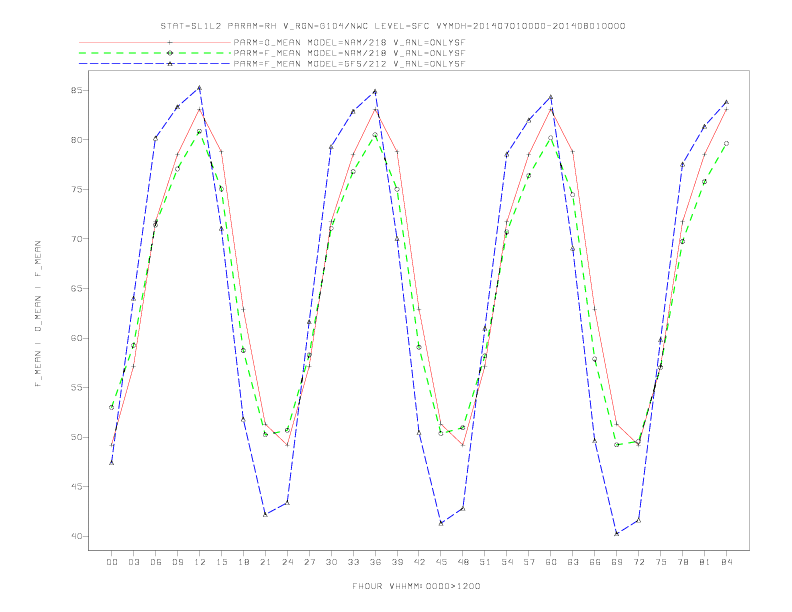Click x-axis forecast hour label 81
The height and width of the screenshot is (612, 792).
[705, 562]
